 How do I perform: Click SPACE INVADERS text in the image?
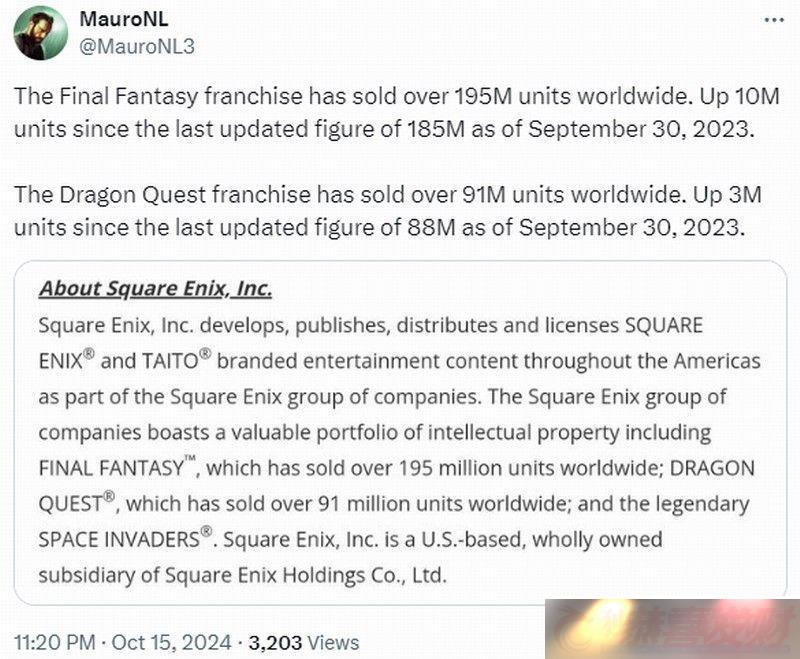124,539
